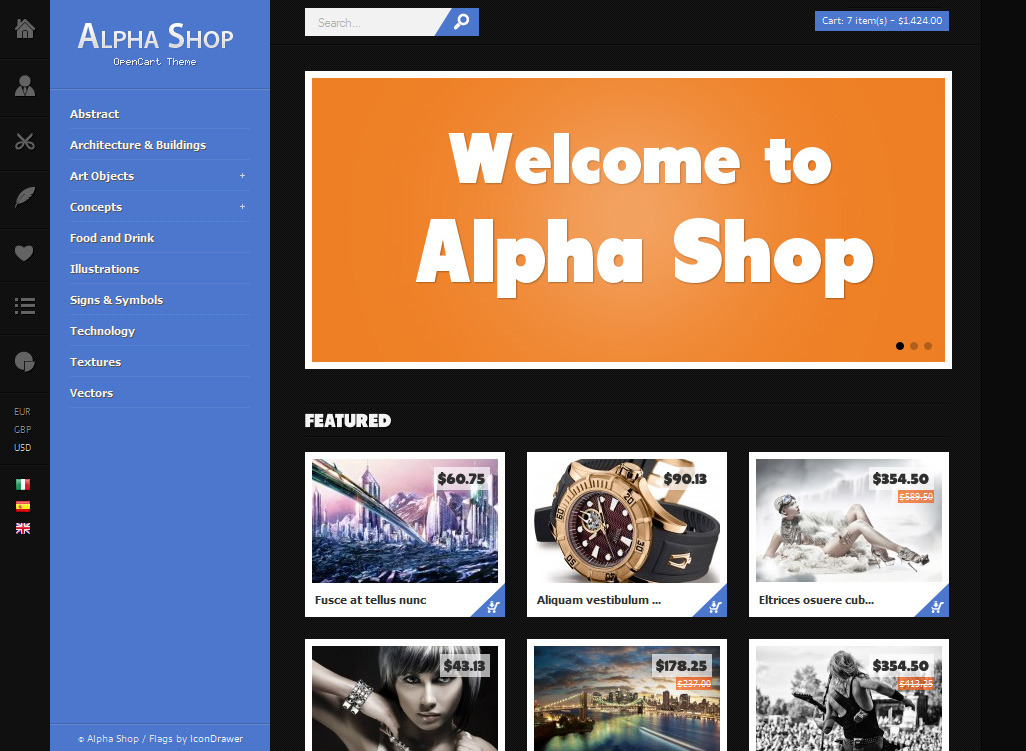Click the list icon in the sidebar

(25, 306)
